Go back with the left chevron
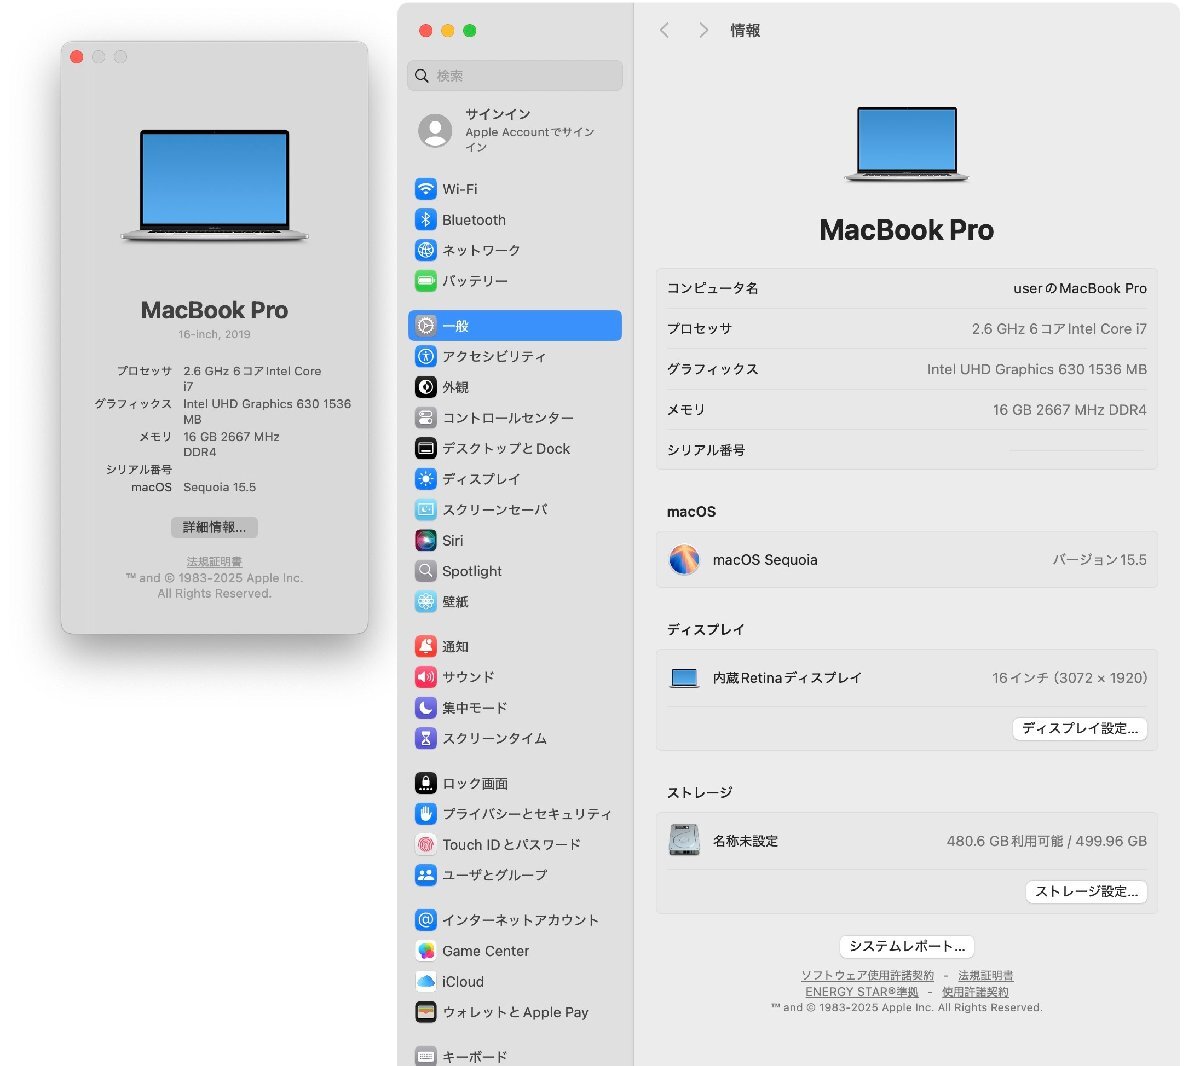Viewport: 1200px width, 1066px height. tap(664, 31)
